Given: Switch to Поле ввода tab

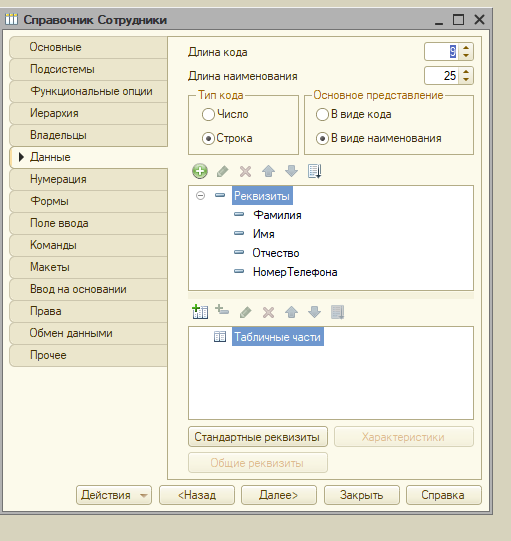Looking at the screenshot, I should 89,223.
